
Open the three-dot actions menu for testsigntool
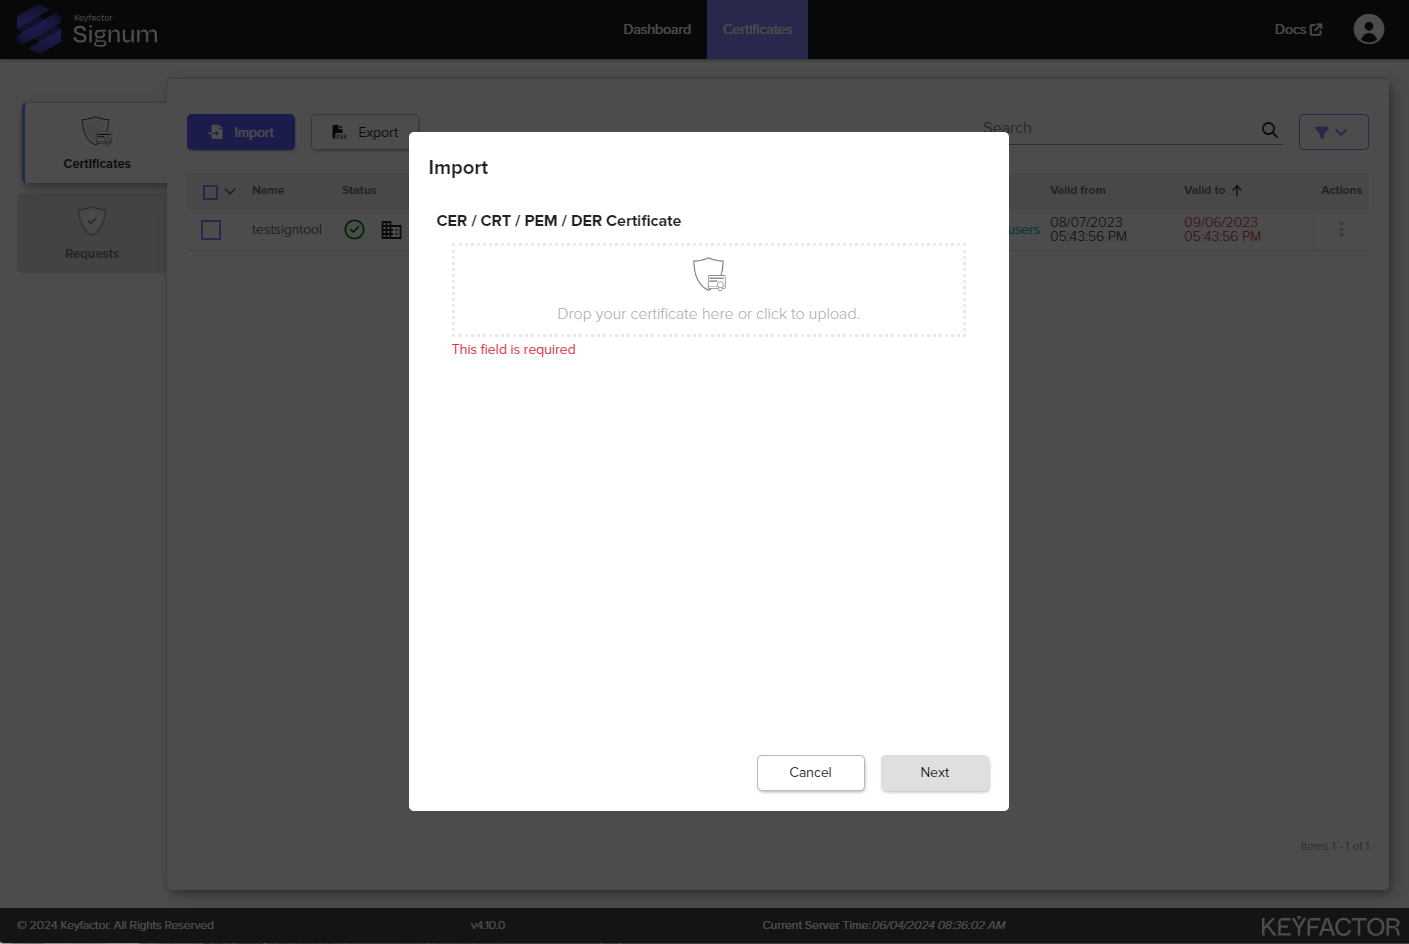coord(1341,230)
